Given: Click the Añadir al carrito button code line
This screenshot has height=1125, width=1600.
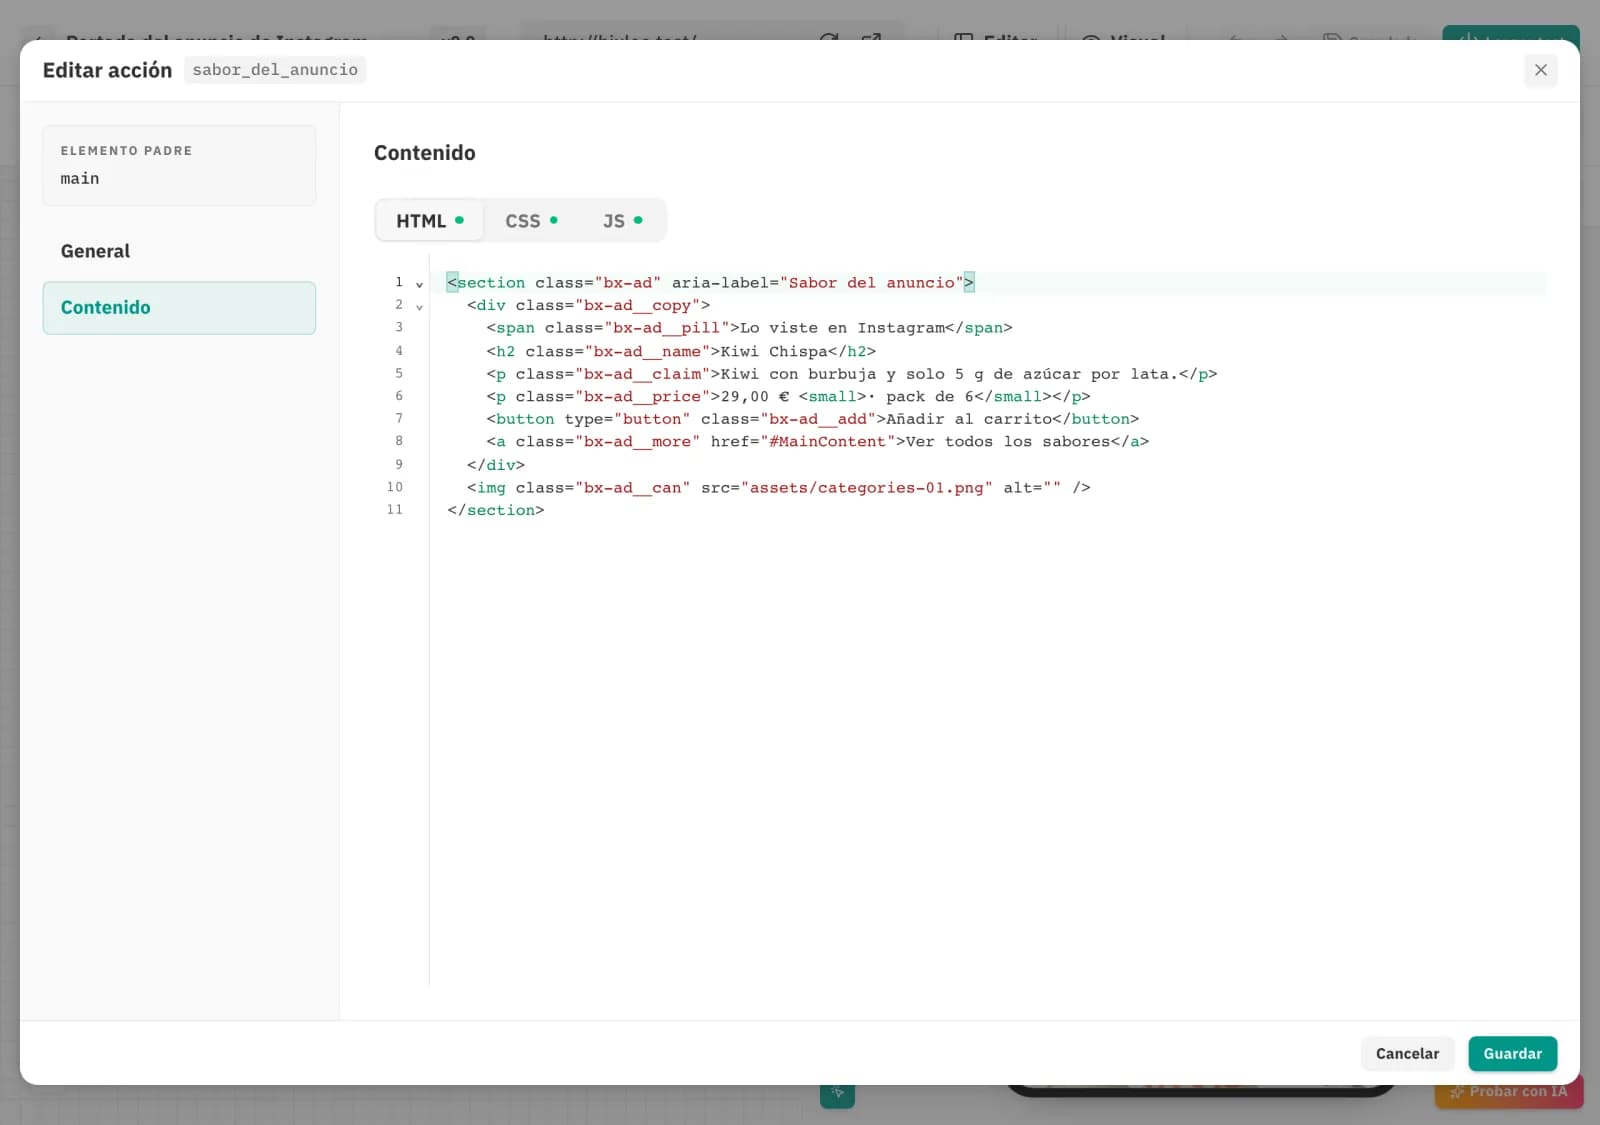Looking at the screenshot, I should click(812, 419).
